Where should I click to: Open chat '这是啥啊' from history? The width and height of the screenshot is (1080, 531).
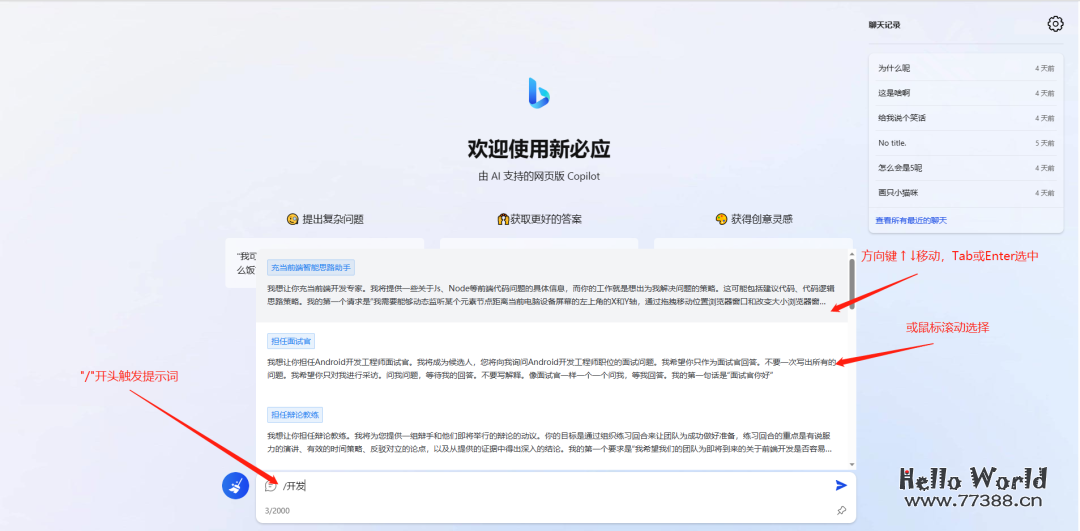[x=966, y=93]
